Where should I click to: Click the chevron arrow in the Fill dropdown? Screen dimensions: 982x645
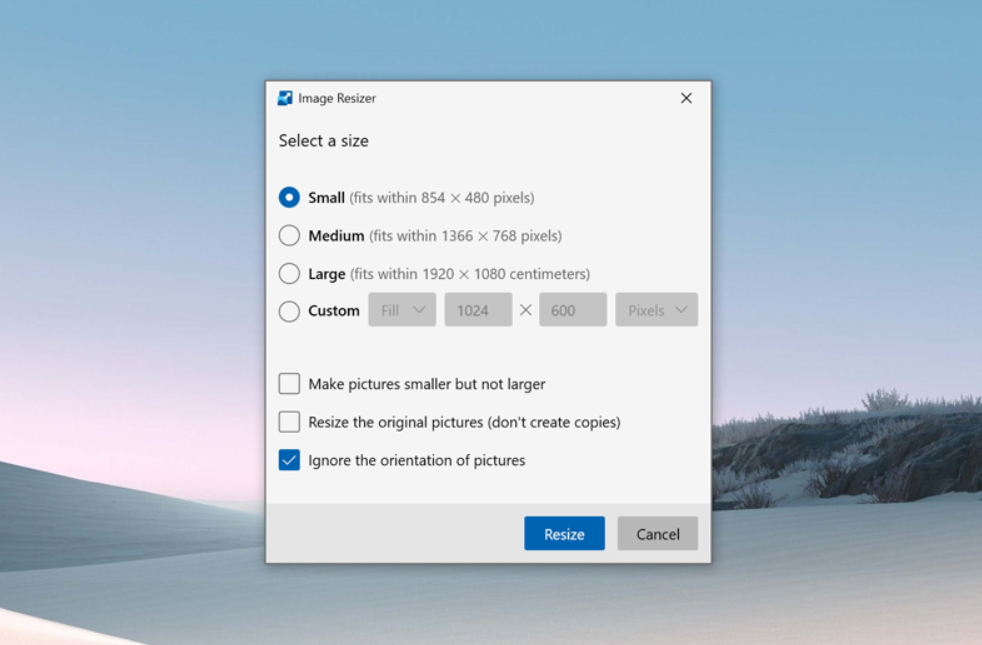pyautogui.click(x=420, y=310)
